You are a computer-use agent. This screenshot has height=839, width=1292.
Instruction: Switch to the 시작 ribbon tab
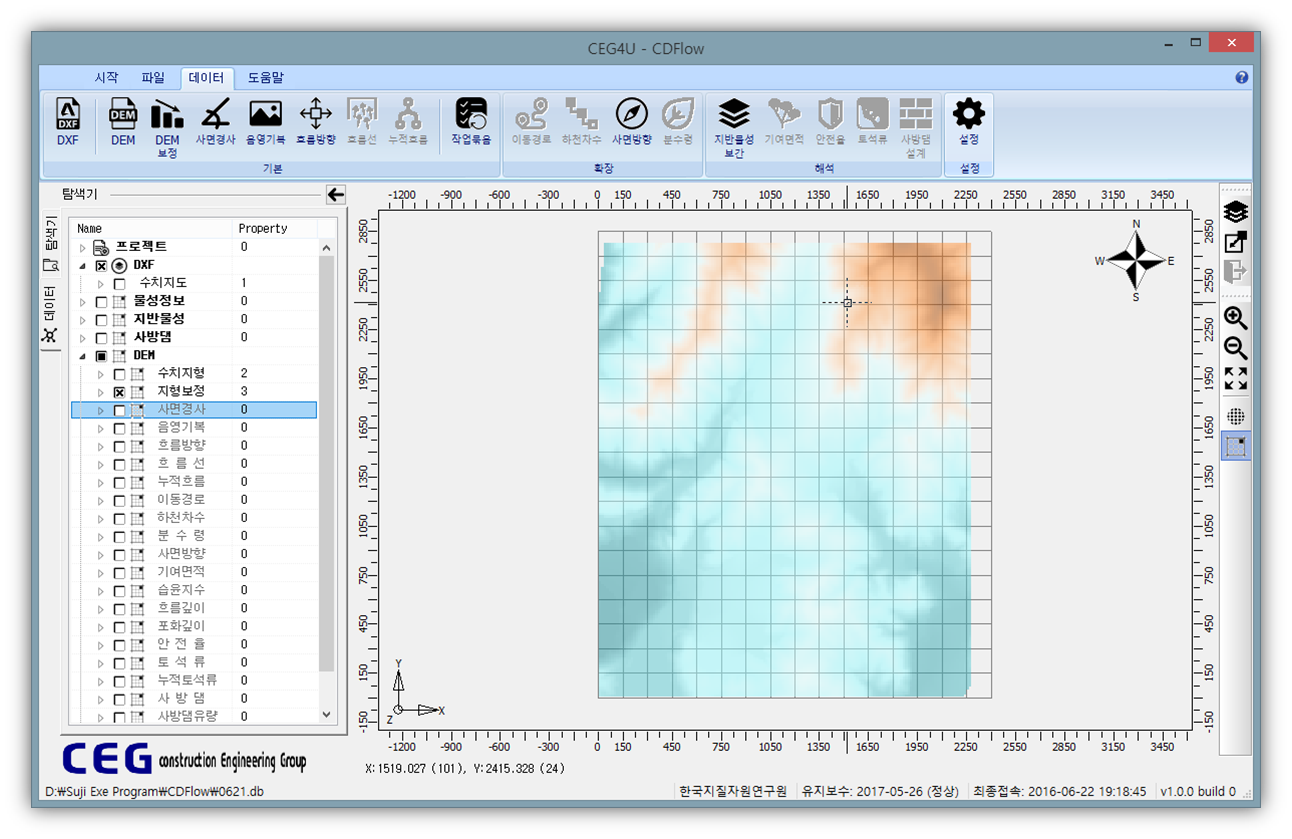coord(106,77)
